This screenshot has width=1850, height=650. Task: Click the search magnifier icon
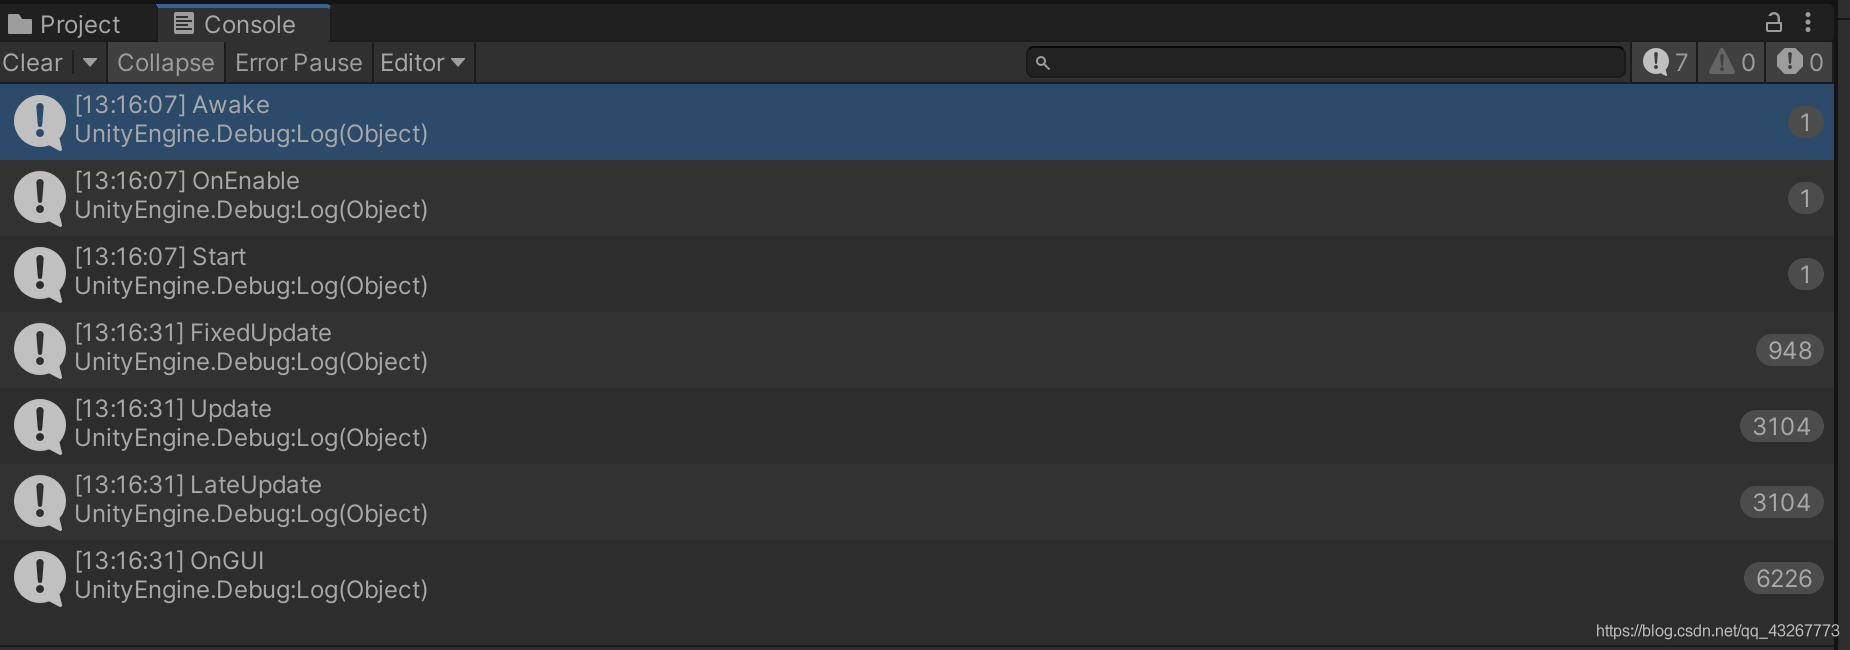[1042, 63]
